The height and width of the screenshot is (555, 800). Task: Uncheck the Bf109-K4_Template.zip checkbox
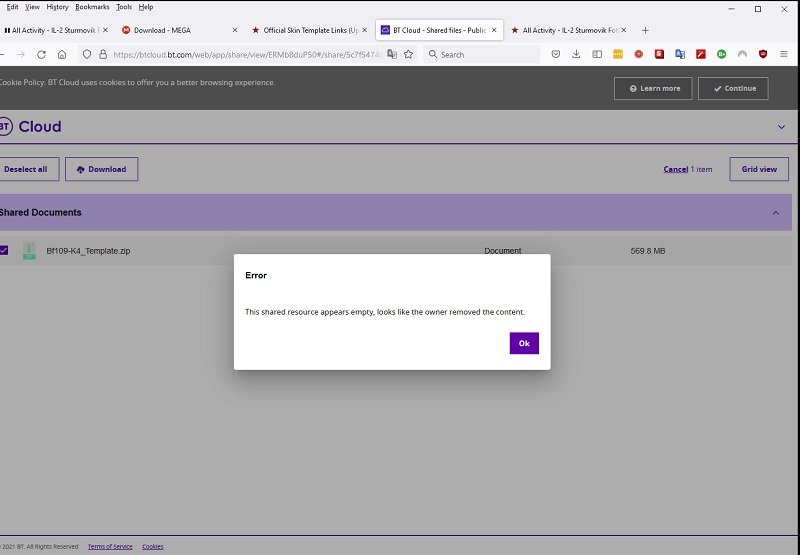pos(4,250)
